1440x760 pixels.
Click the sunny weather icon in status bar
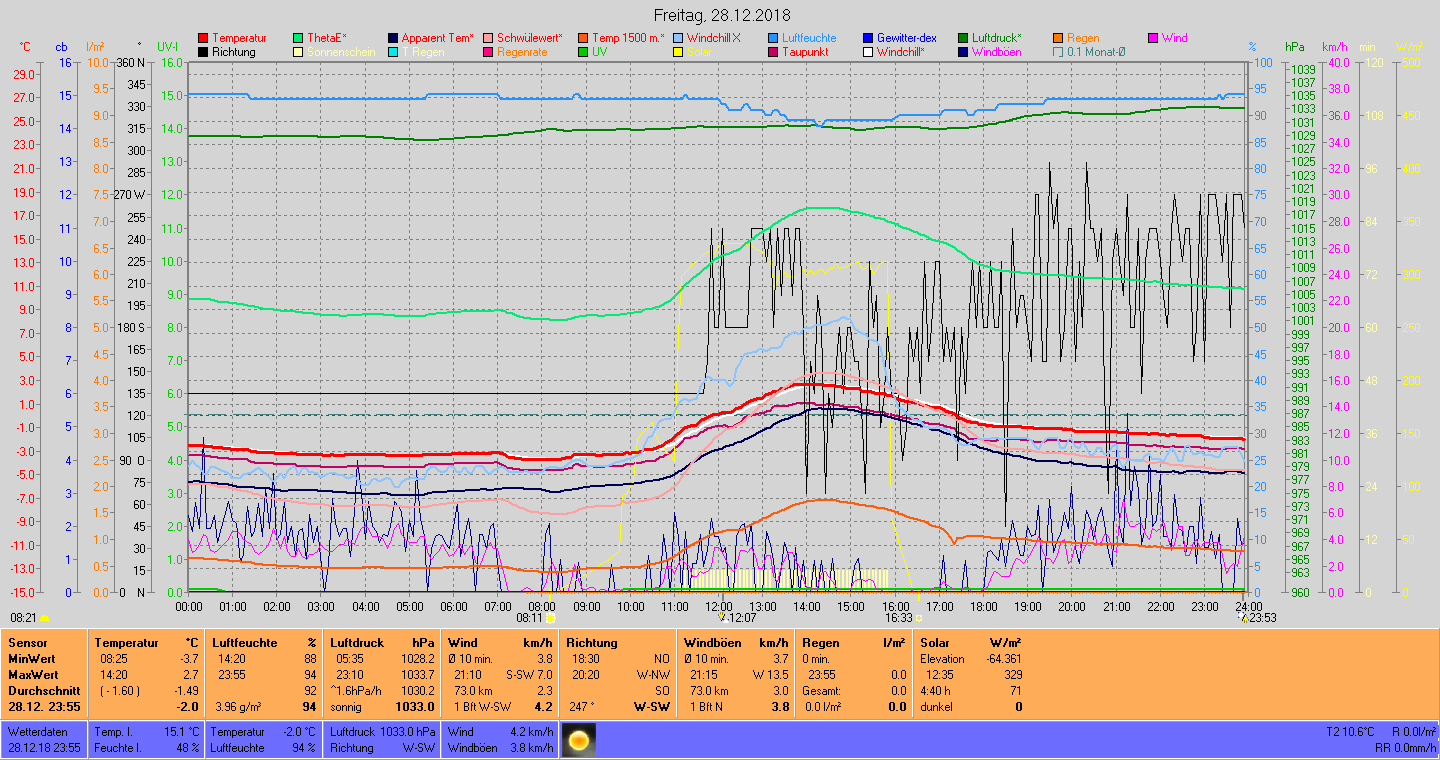(x=578, y=741)
